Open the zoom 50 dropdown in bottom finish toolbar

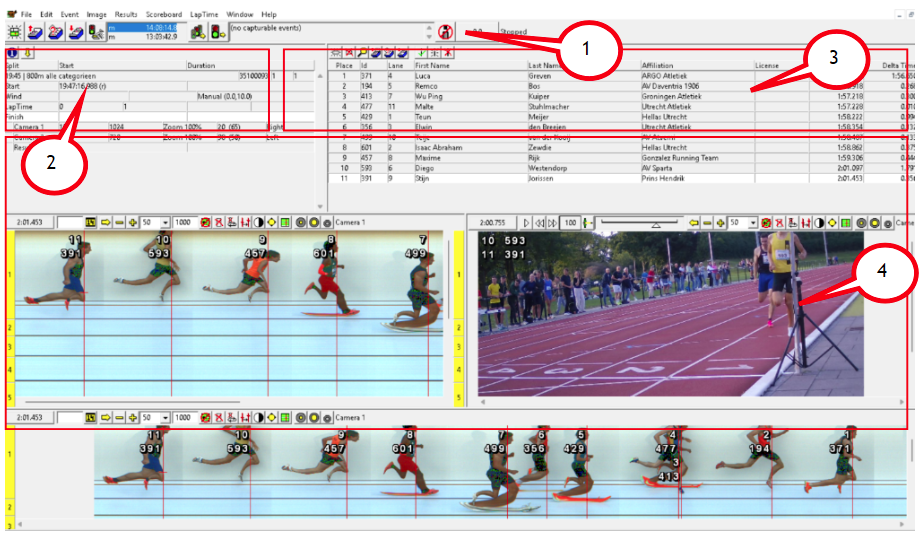point(165,416)
